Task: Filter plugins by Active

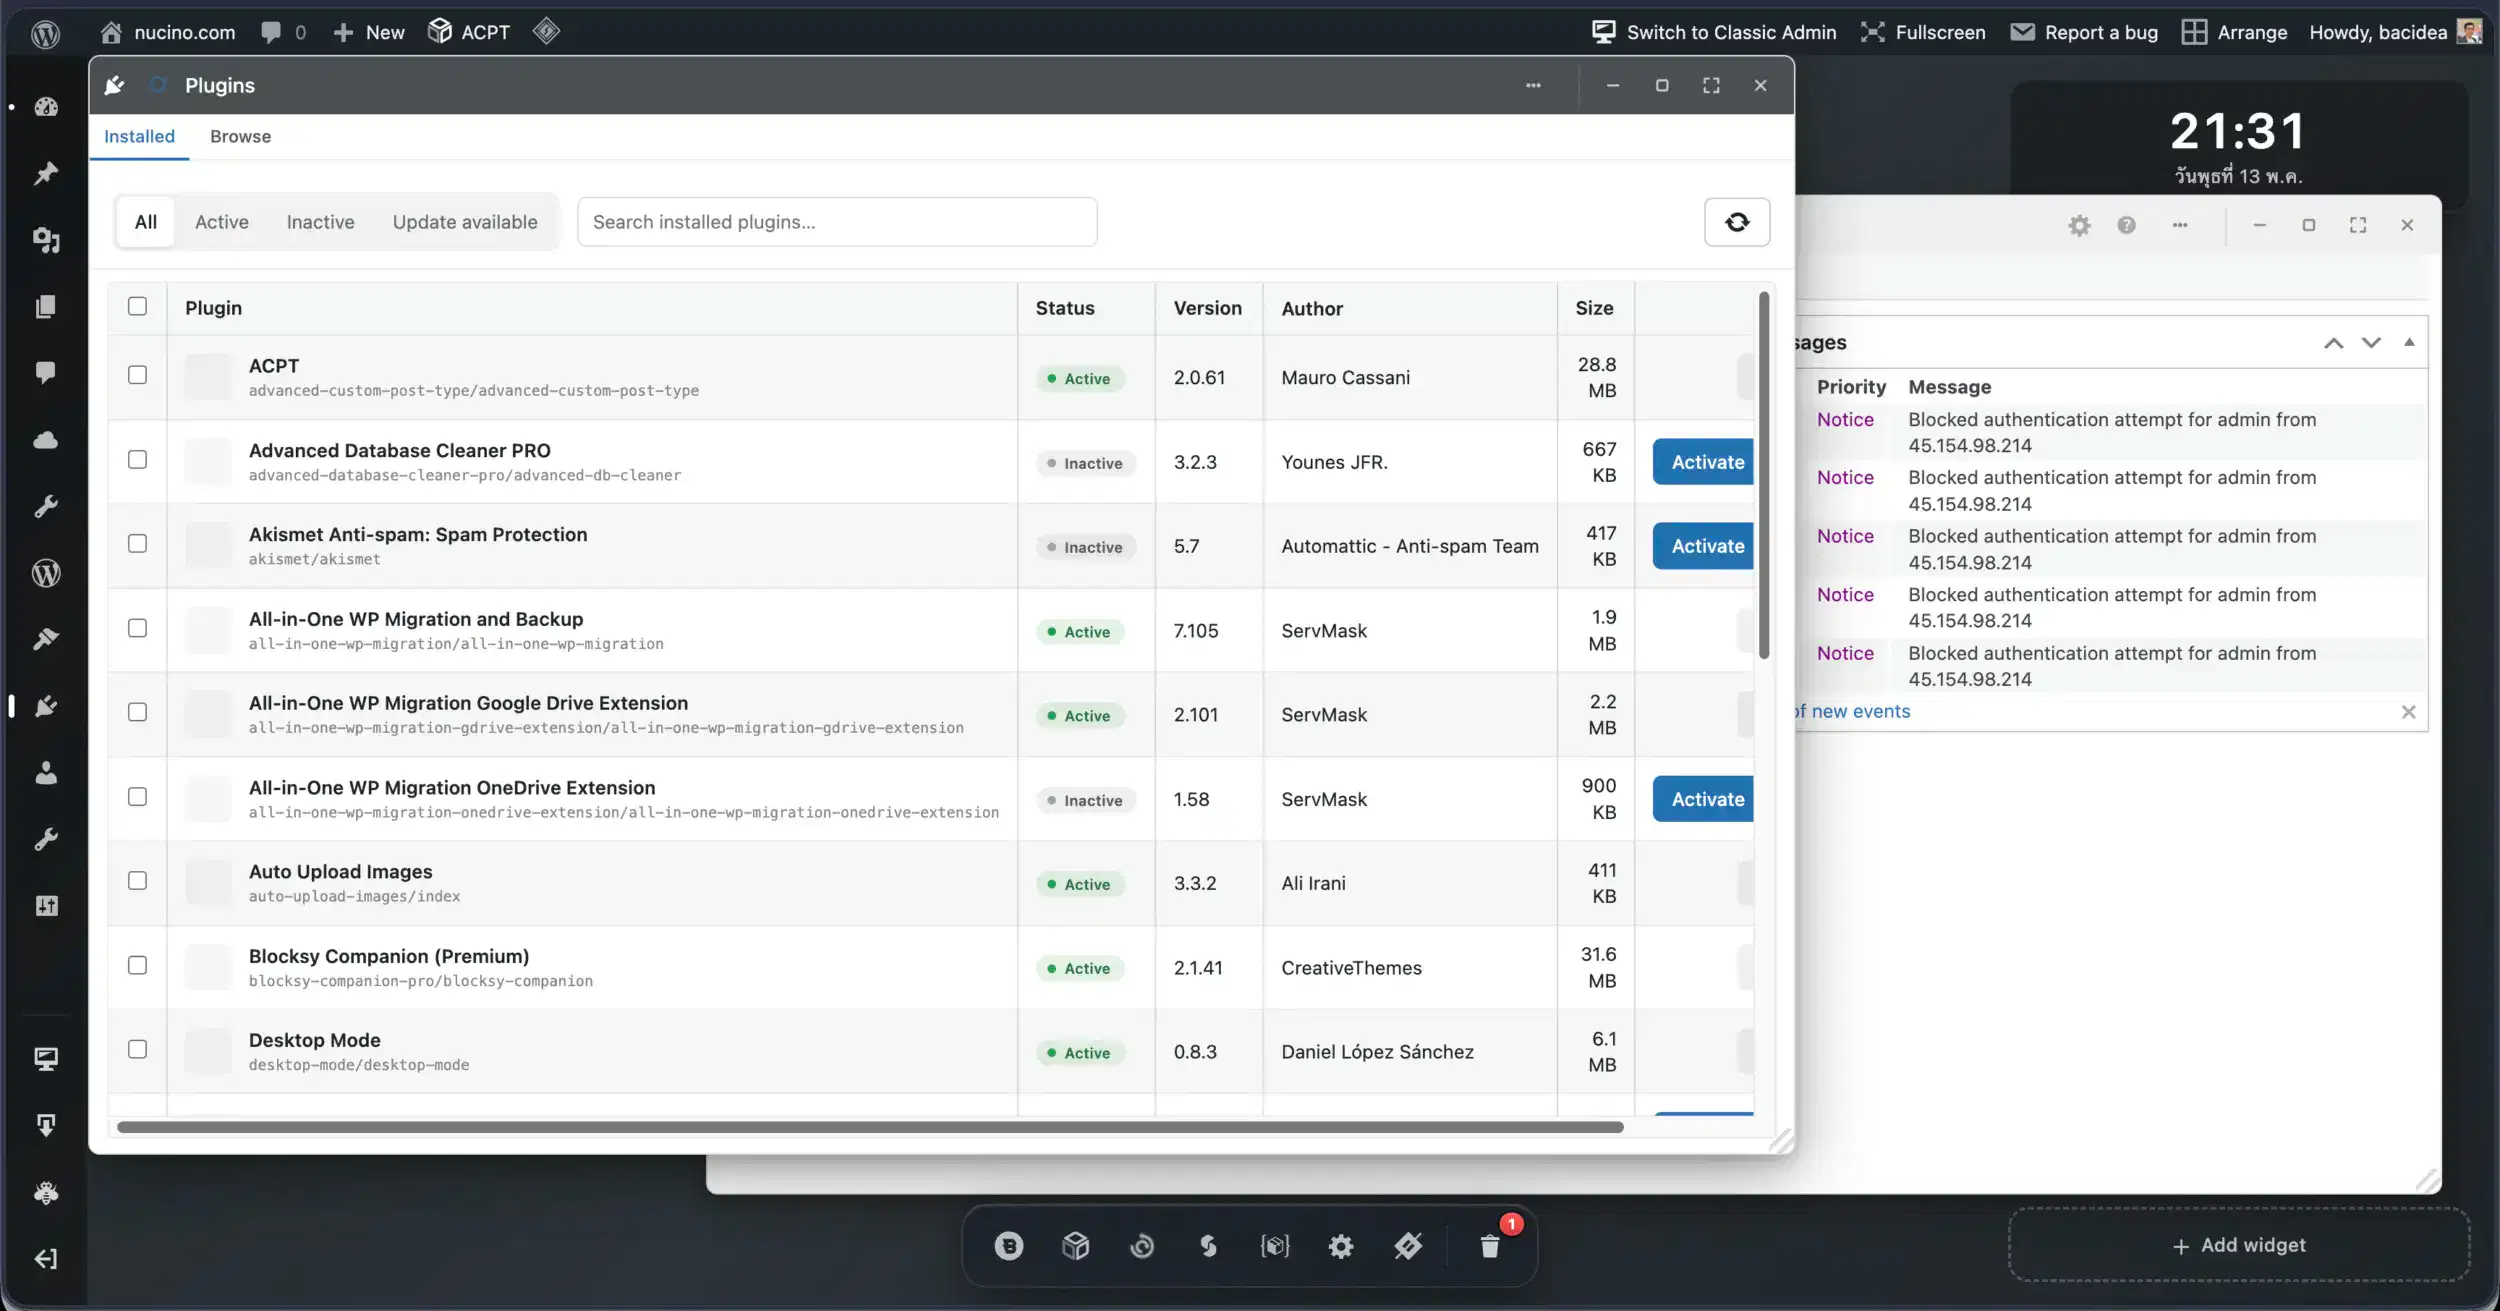Action: coord(222,222)
